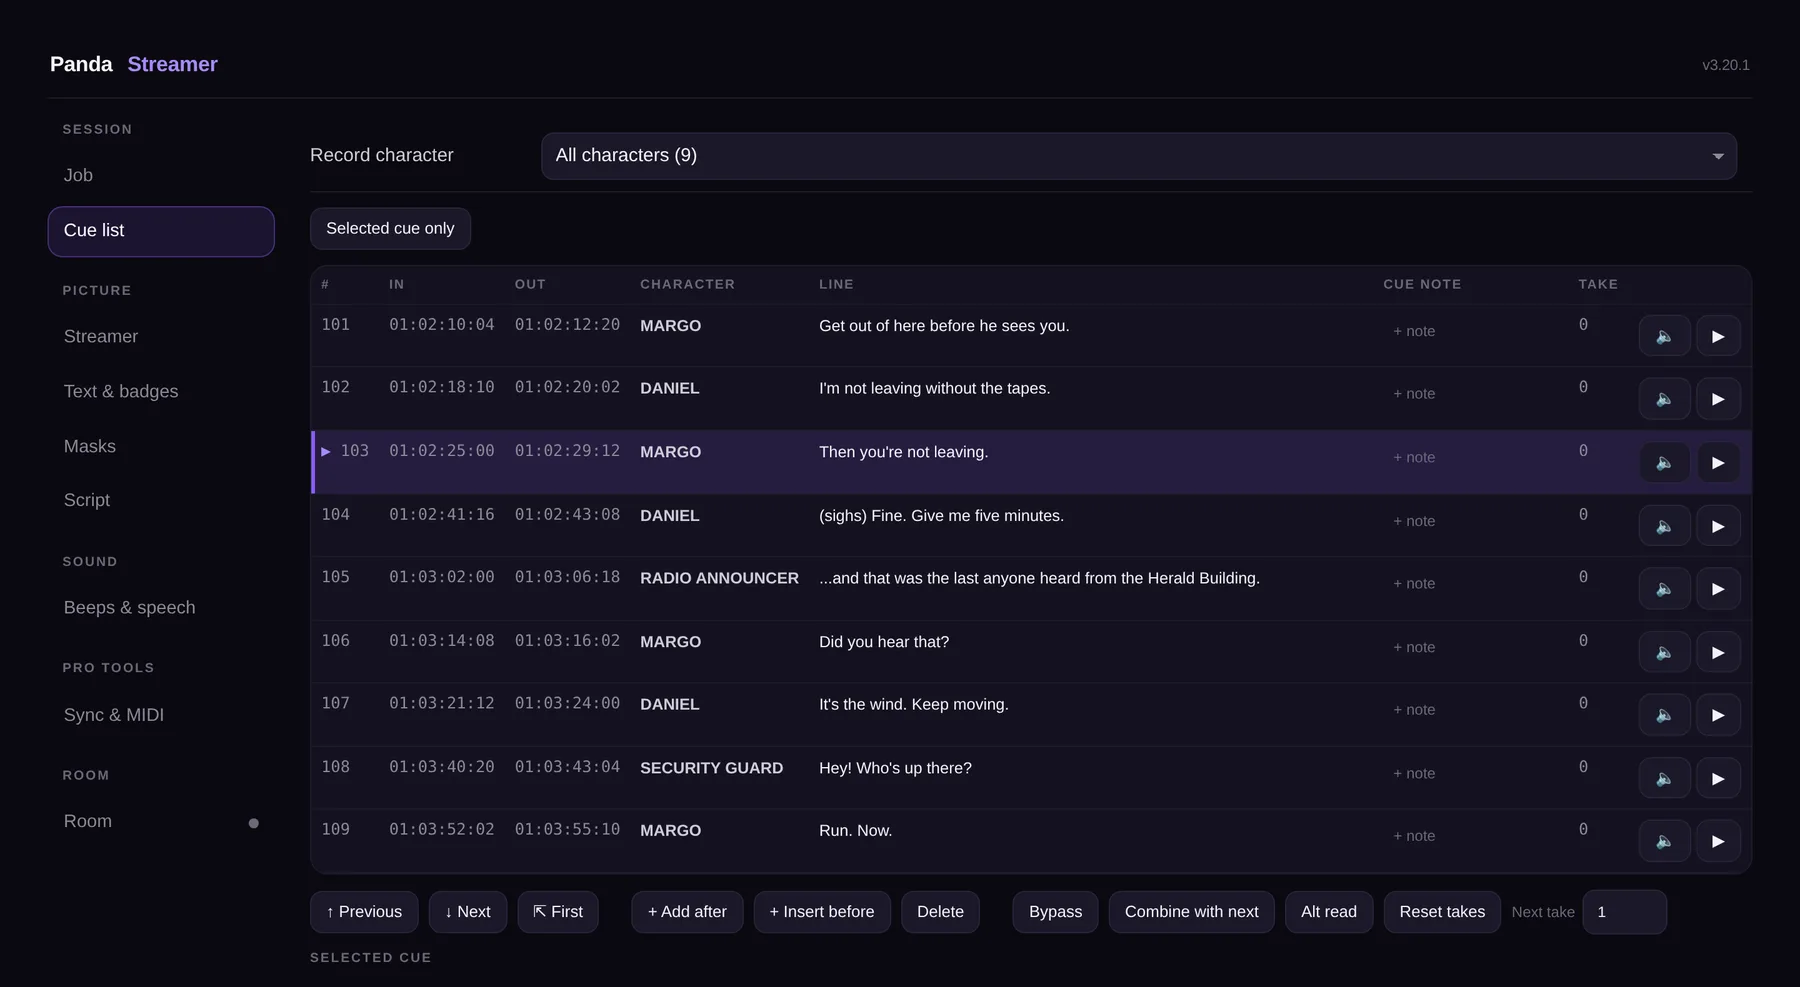
Task: Open the Script sidebar item
Action: coord(161,500)
